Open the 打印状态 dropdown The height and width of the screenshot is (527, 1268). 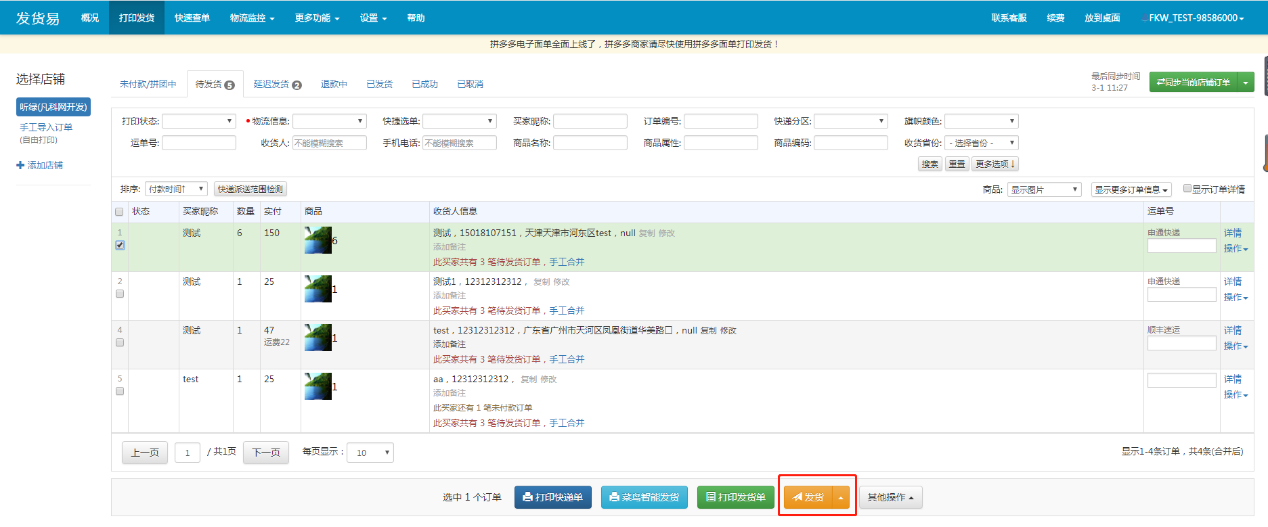coord(198,121)
